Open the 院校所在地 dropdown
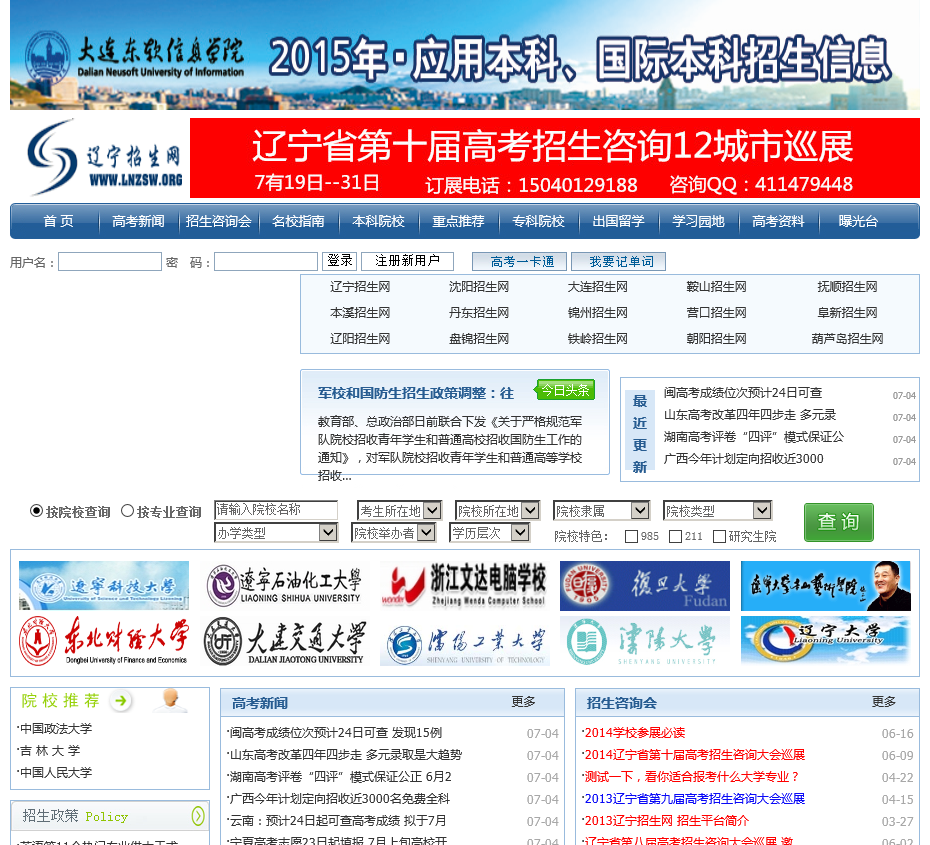 point(497,510)
